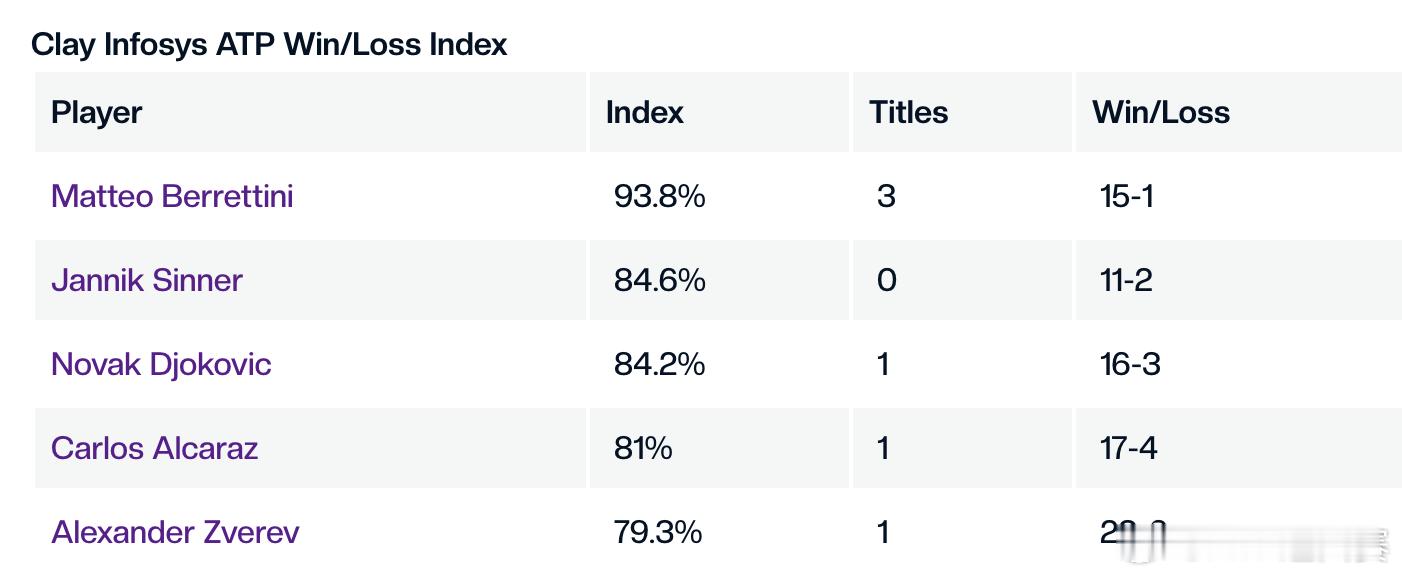The width and height of the screenshot is (1402, 578).
Task: Click the Win/Loss column header
Action: tap(1161, 112)
